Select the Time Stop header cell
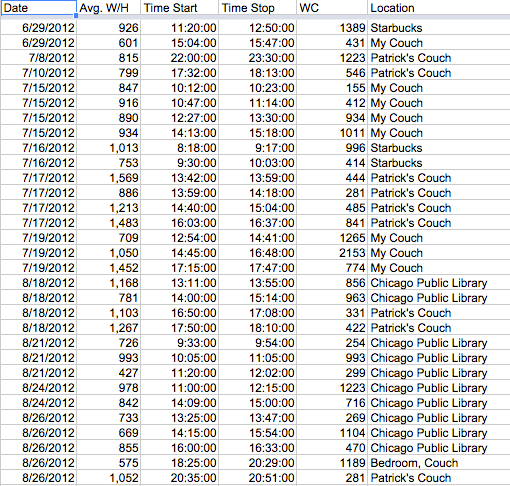 pyautogui.click(x=257, y=8)
